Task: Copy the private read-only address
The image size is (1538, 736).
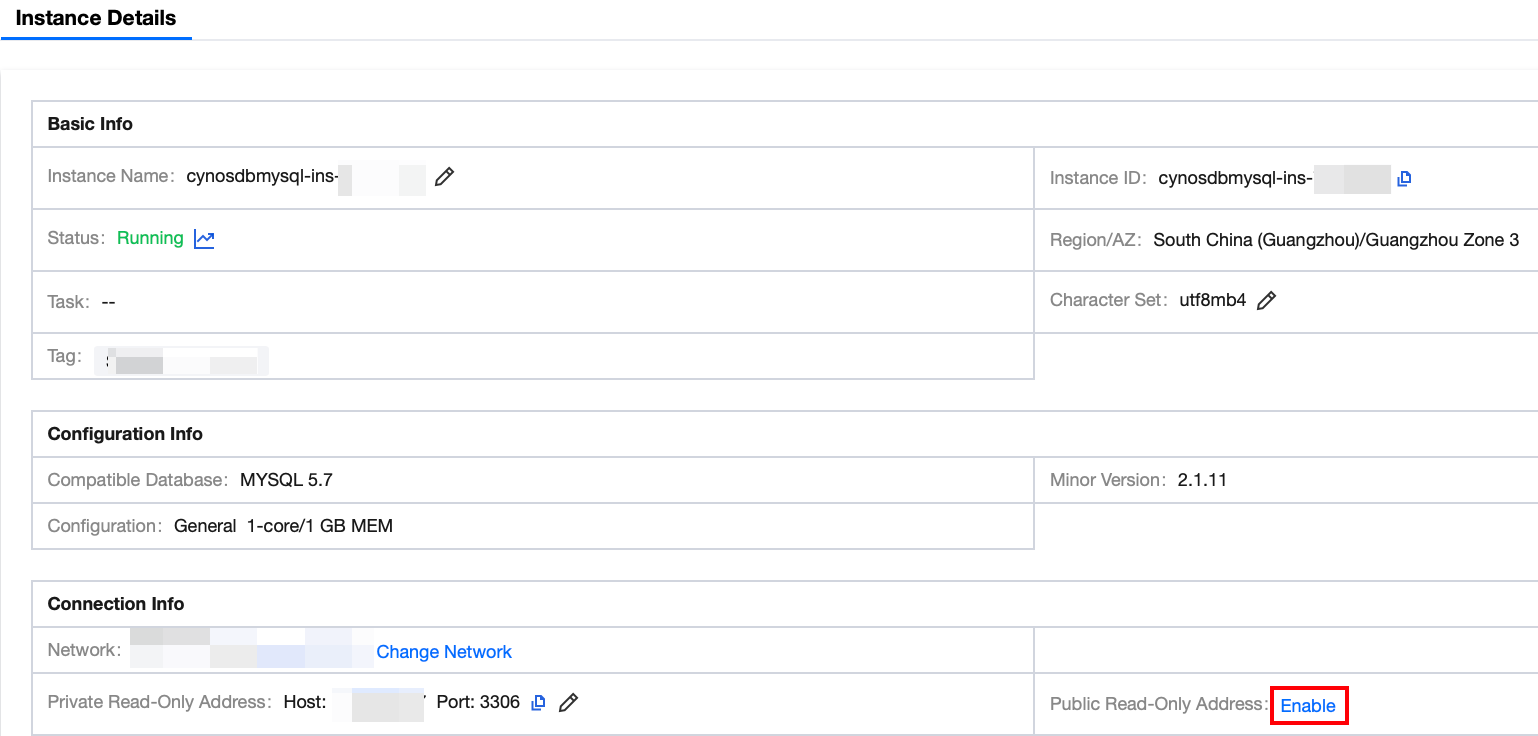Action: pos(538,703)
